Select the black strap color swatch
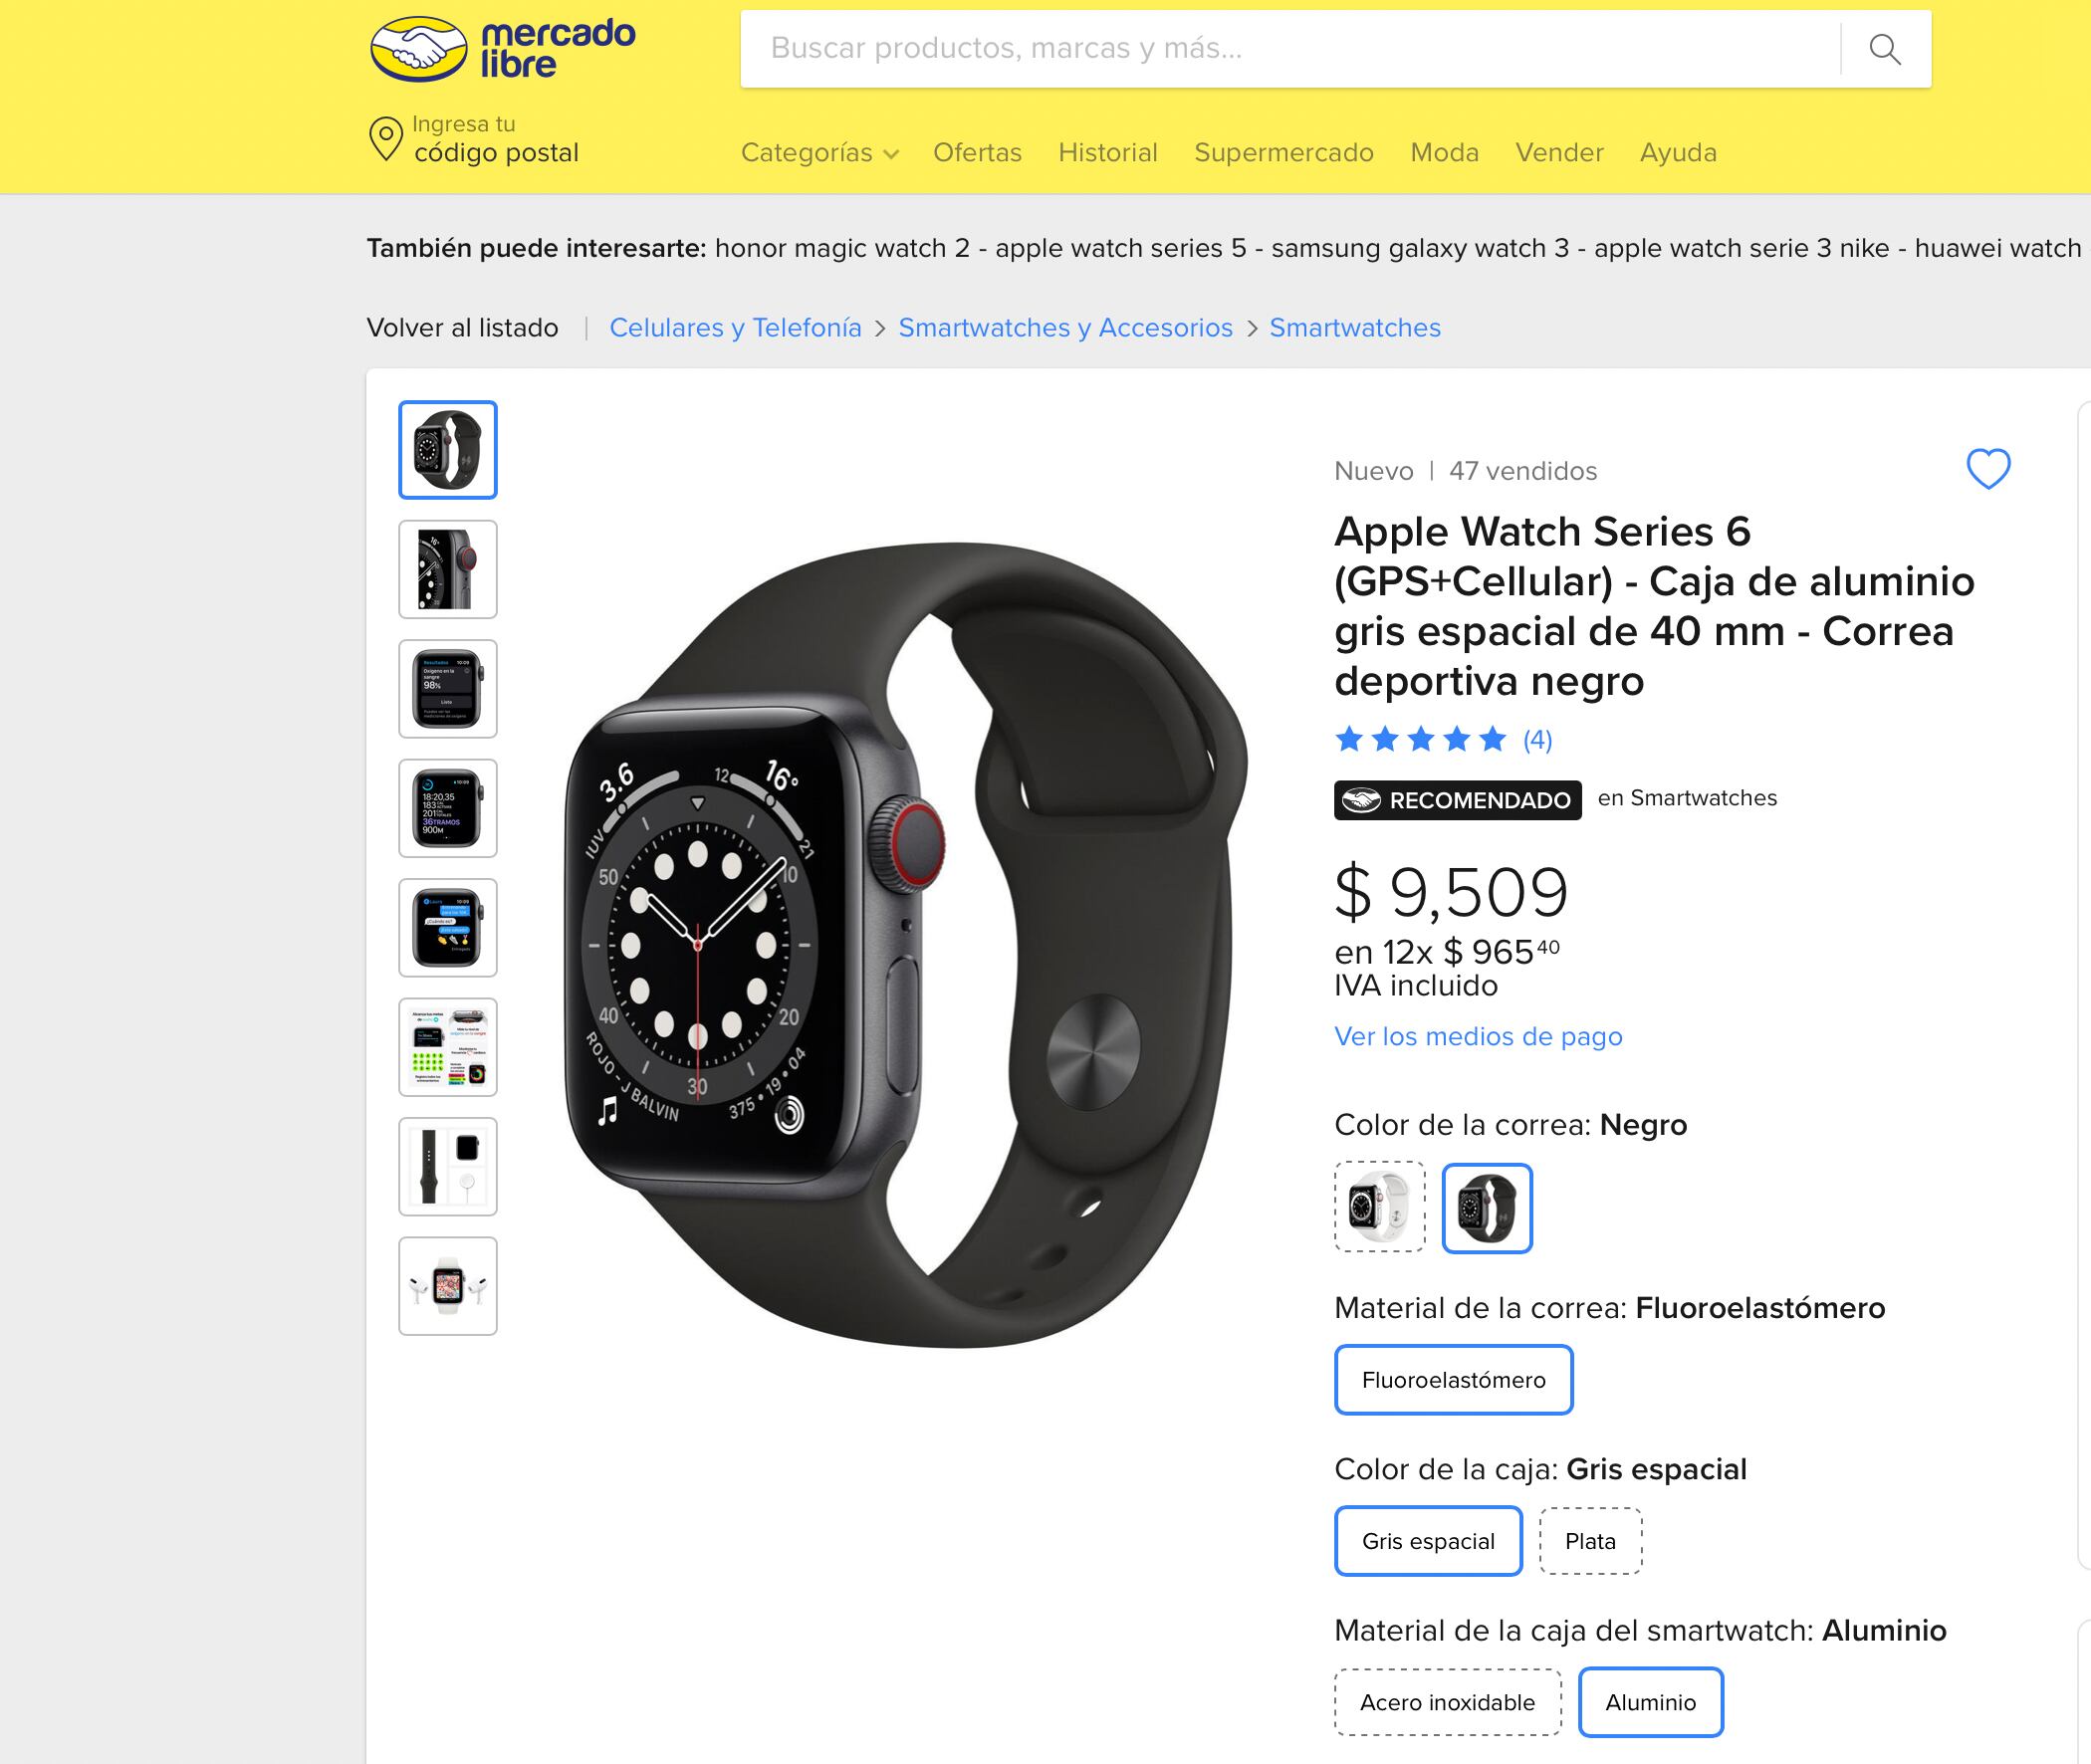 click(x=1486, y=1207)
